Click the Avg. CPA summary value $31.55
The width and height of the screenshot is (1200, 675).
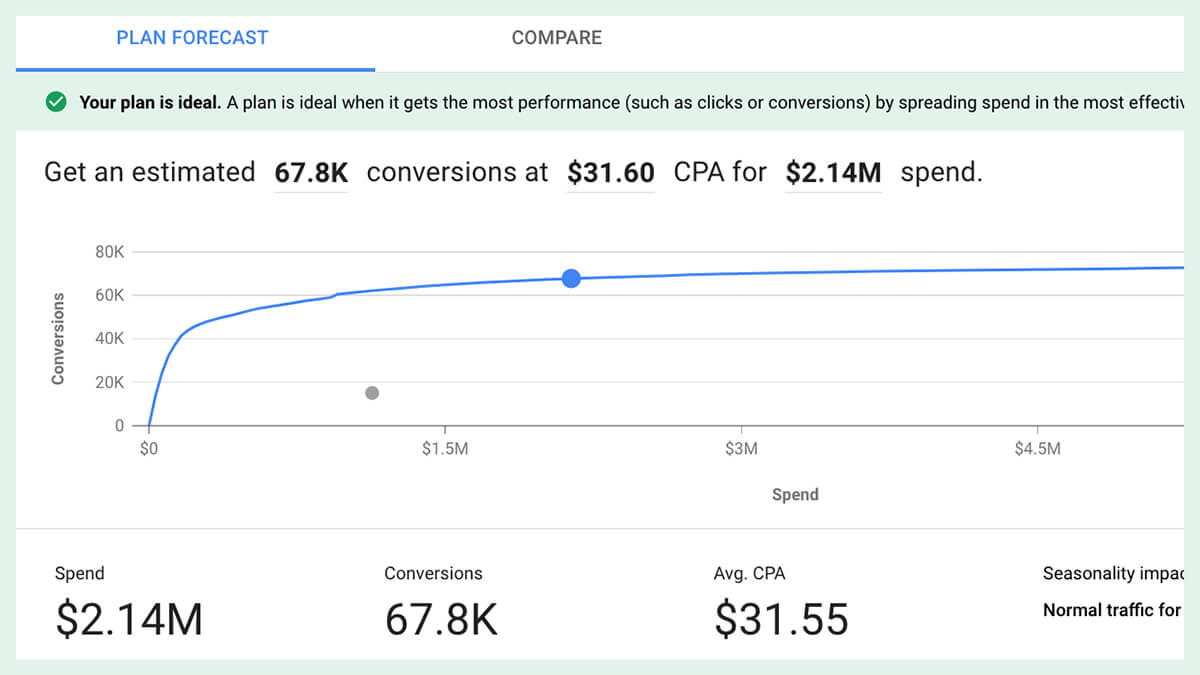[782, 620]
